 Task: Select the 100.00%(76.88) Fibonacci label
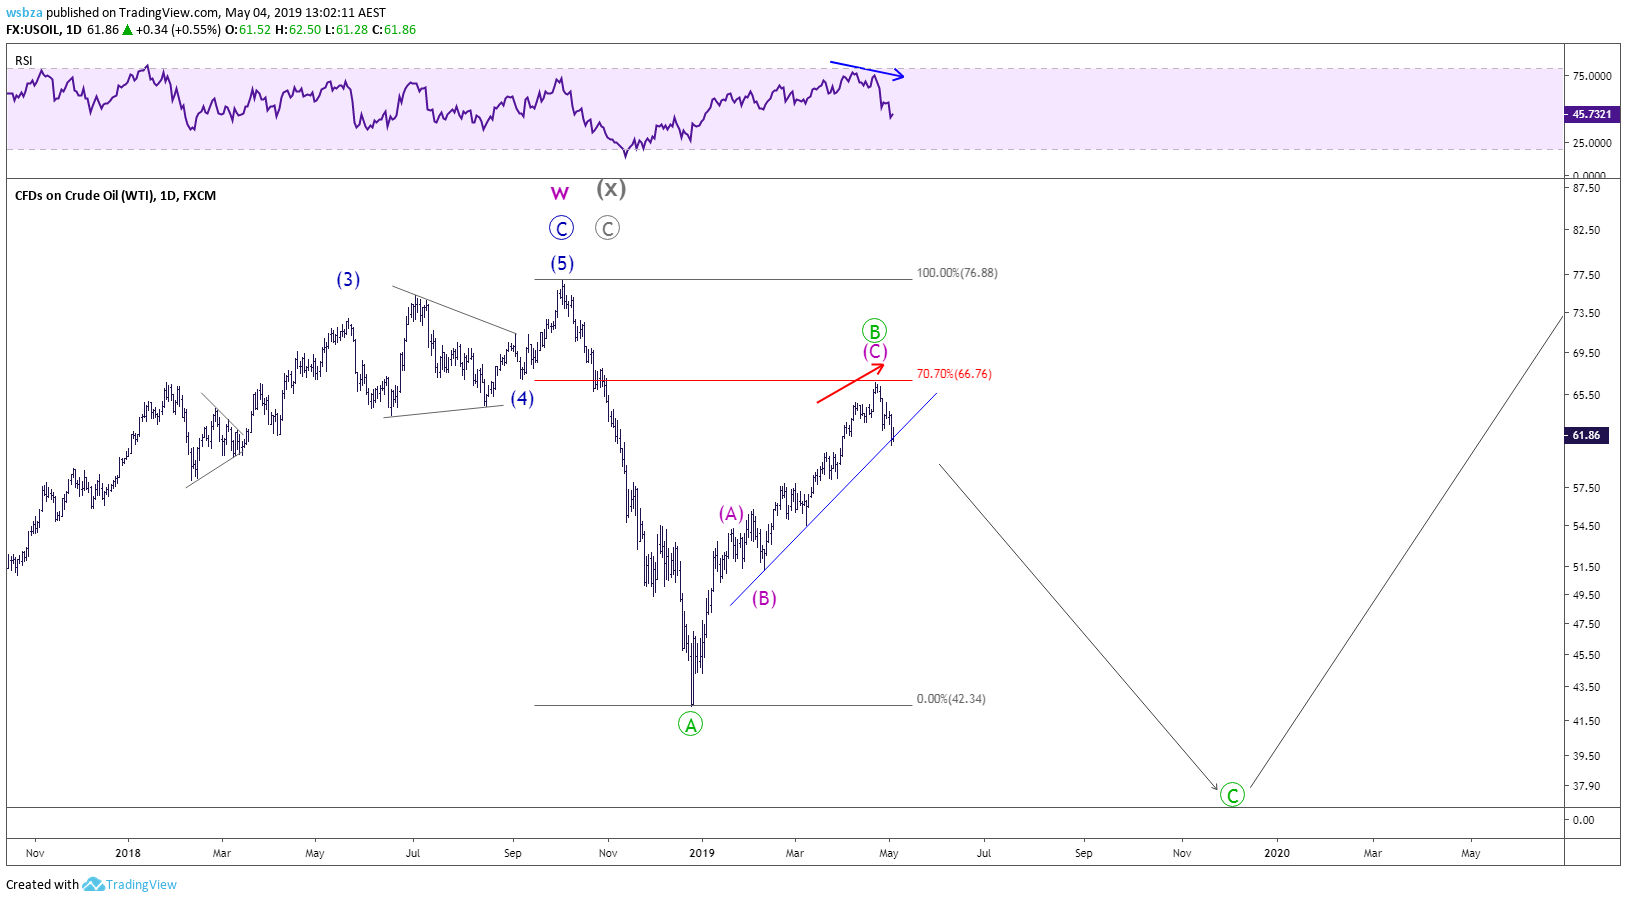(957, 273)
